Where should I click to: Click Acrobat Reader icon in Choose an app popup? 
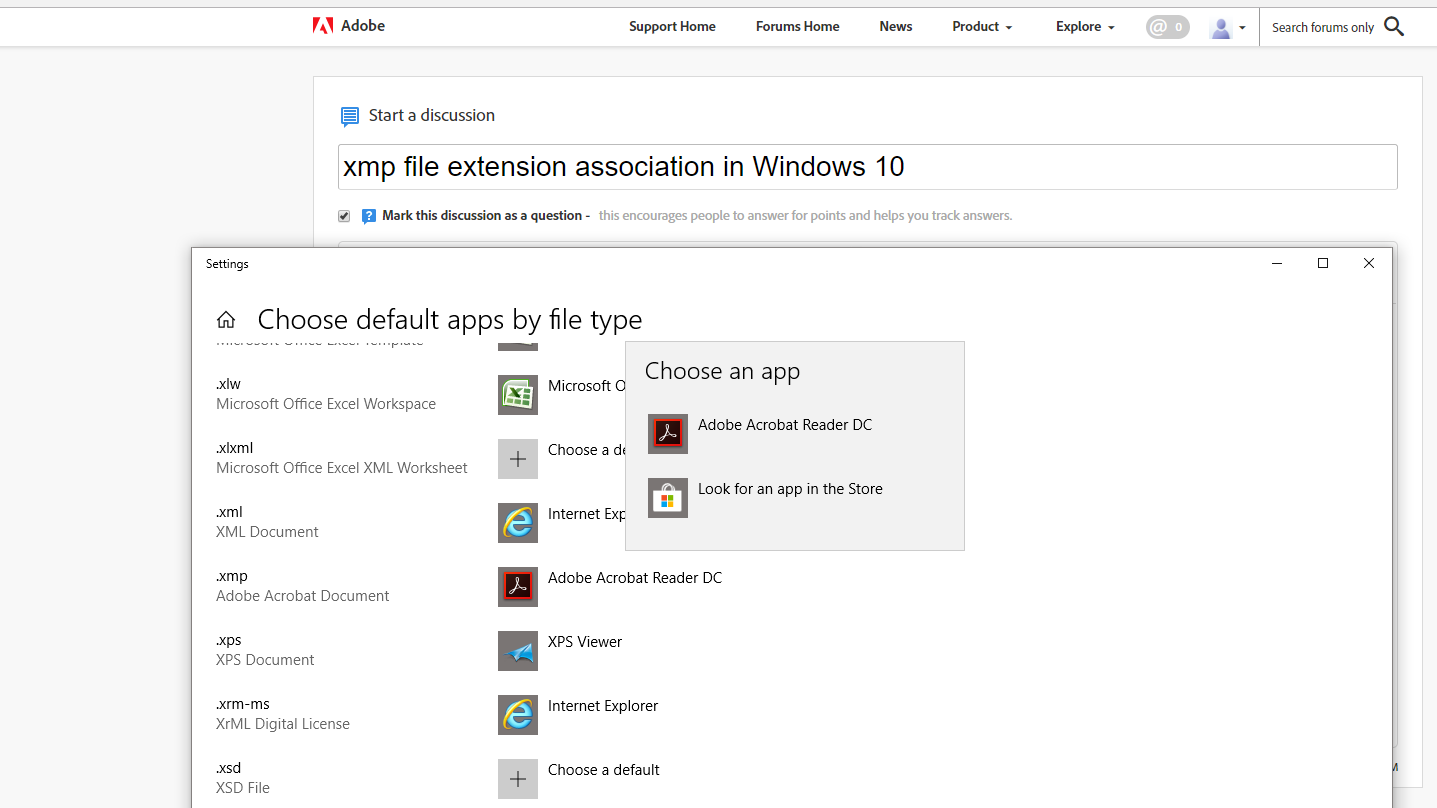(x=668, y=434)
